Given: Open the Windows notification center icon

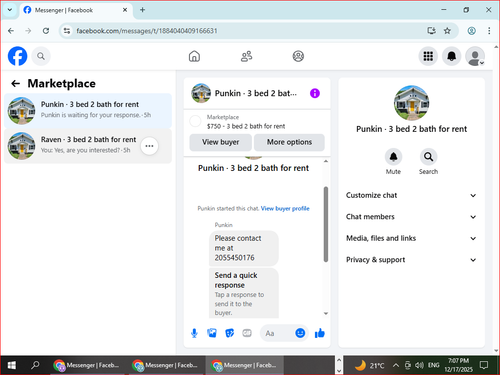Looking at the screenshot, I should 484,365.
